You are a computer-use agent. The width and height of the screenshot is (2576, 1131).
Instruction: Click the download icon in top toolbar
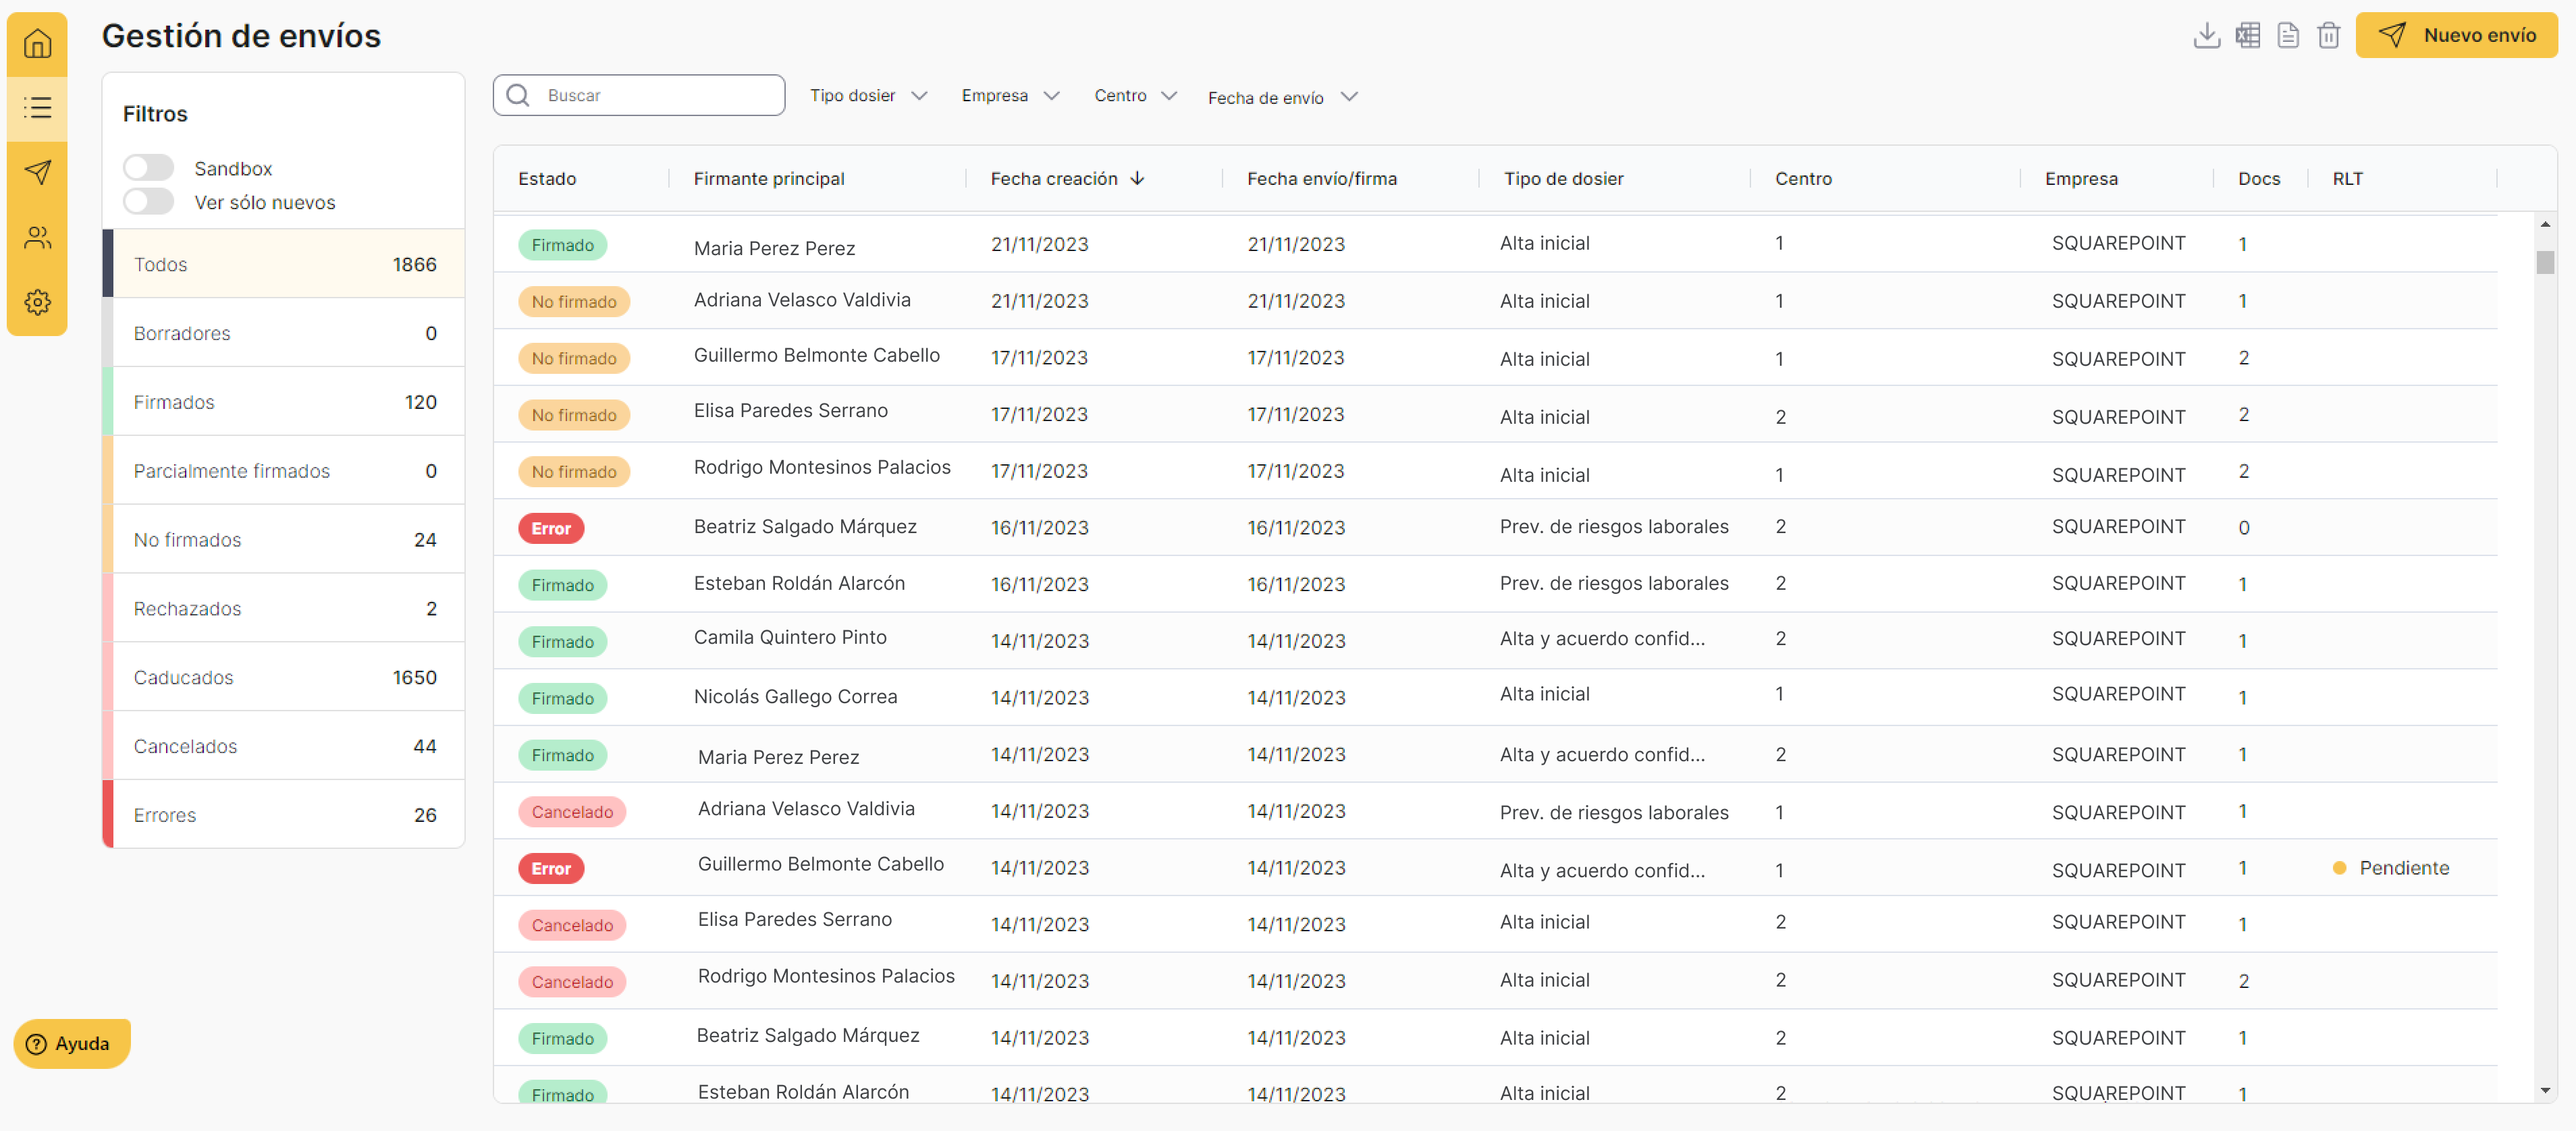click(2206, 36)
